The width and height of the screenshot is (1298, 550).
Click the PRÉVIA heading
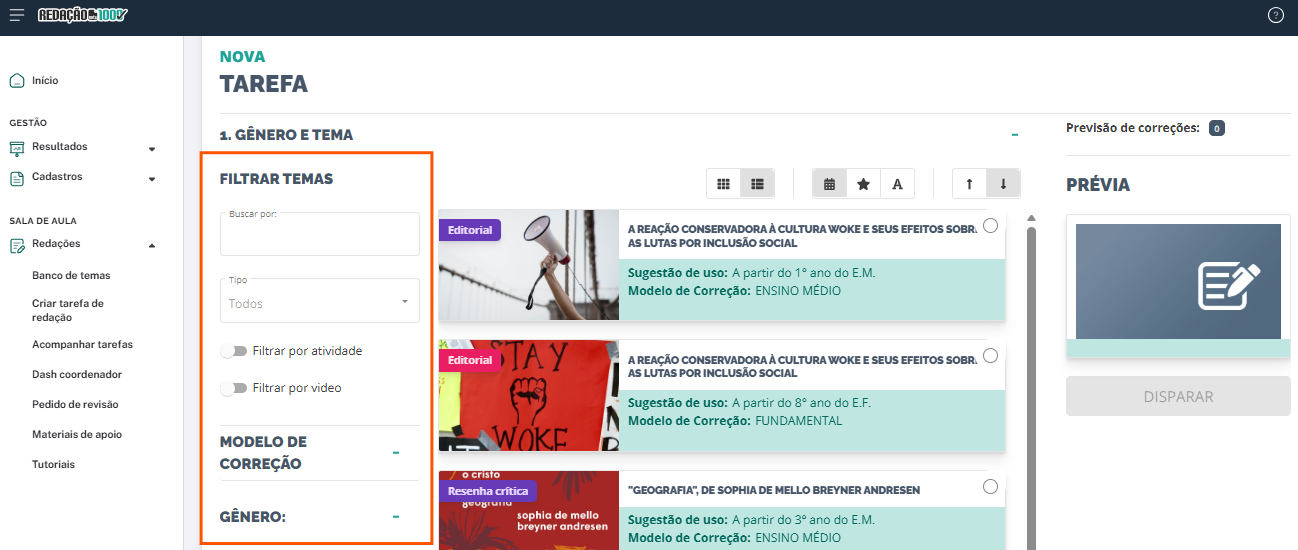tap(1098, 185)
